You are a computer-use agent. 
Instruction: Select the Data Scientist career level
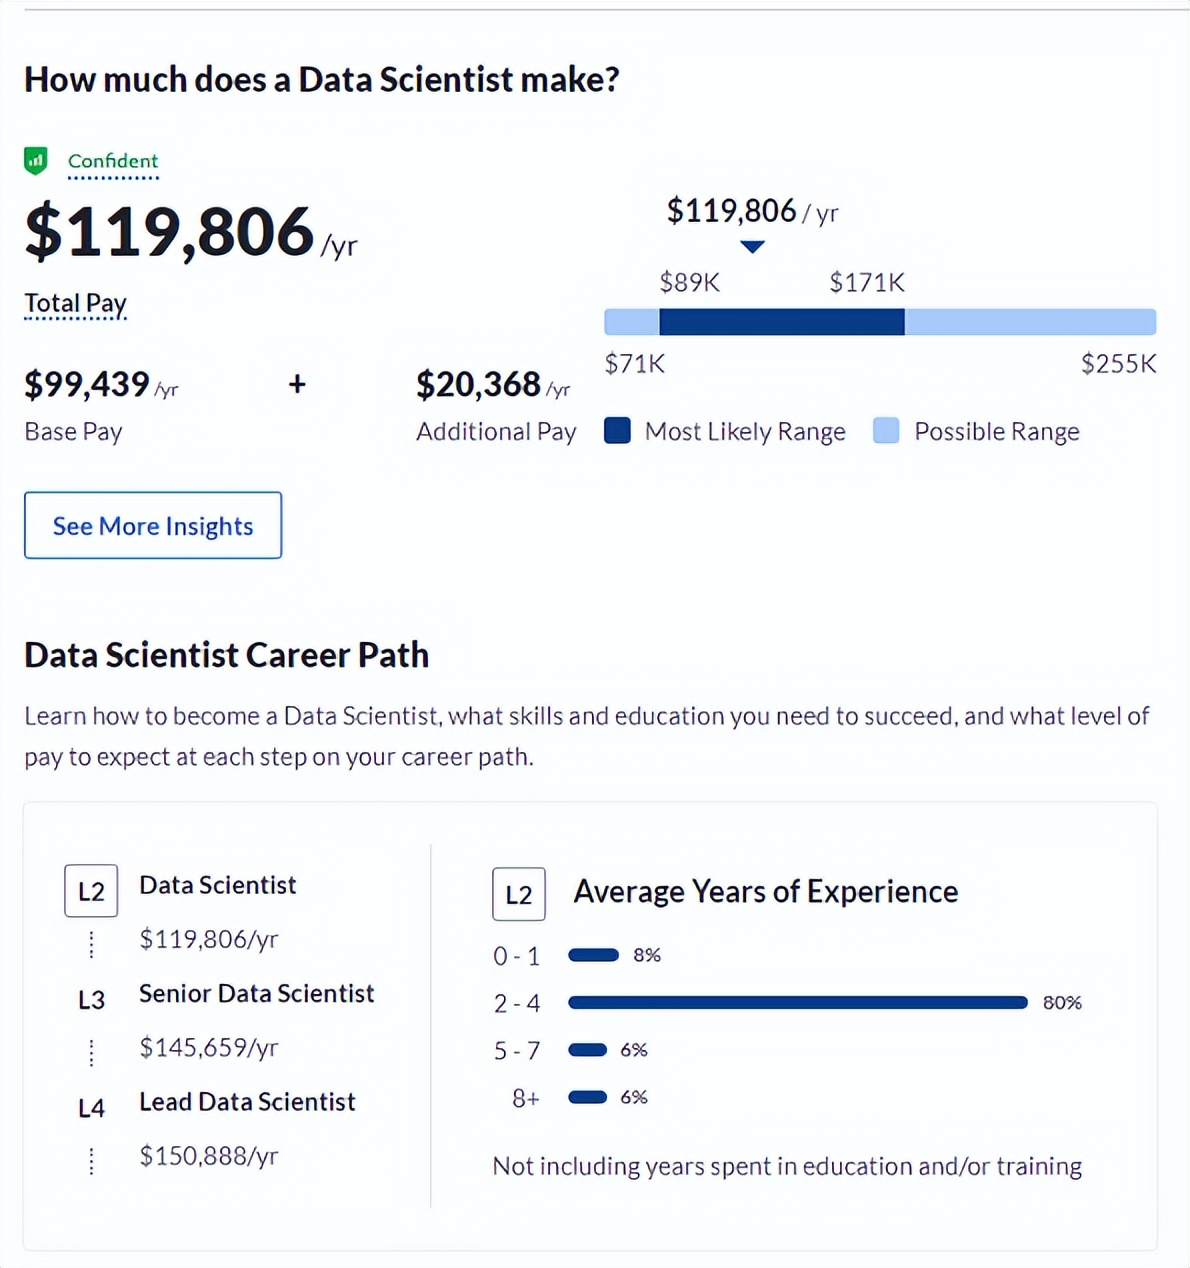point(217,885)
